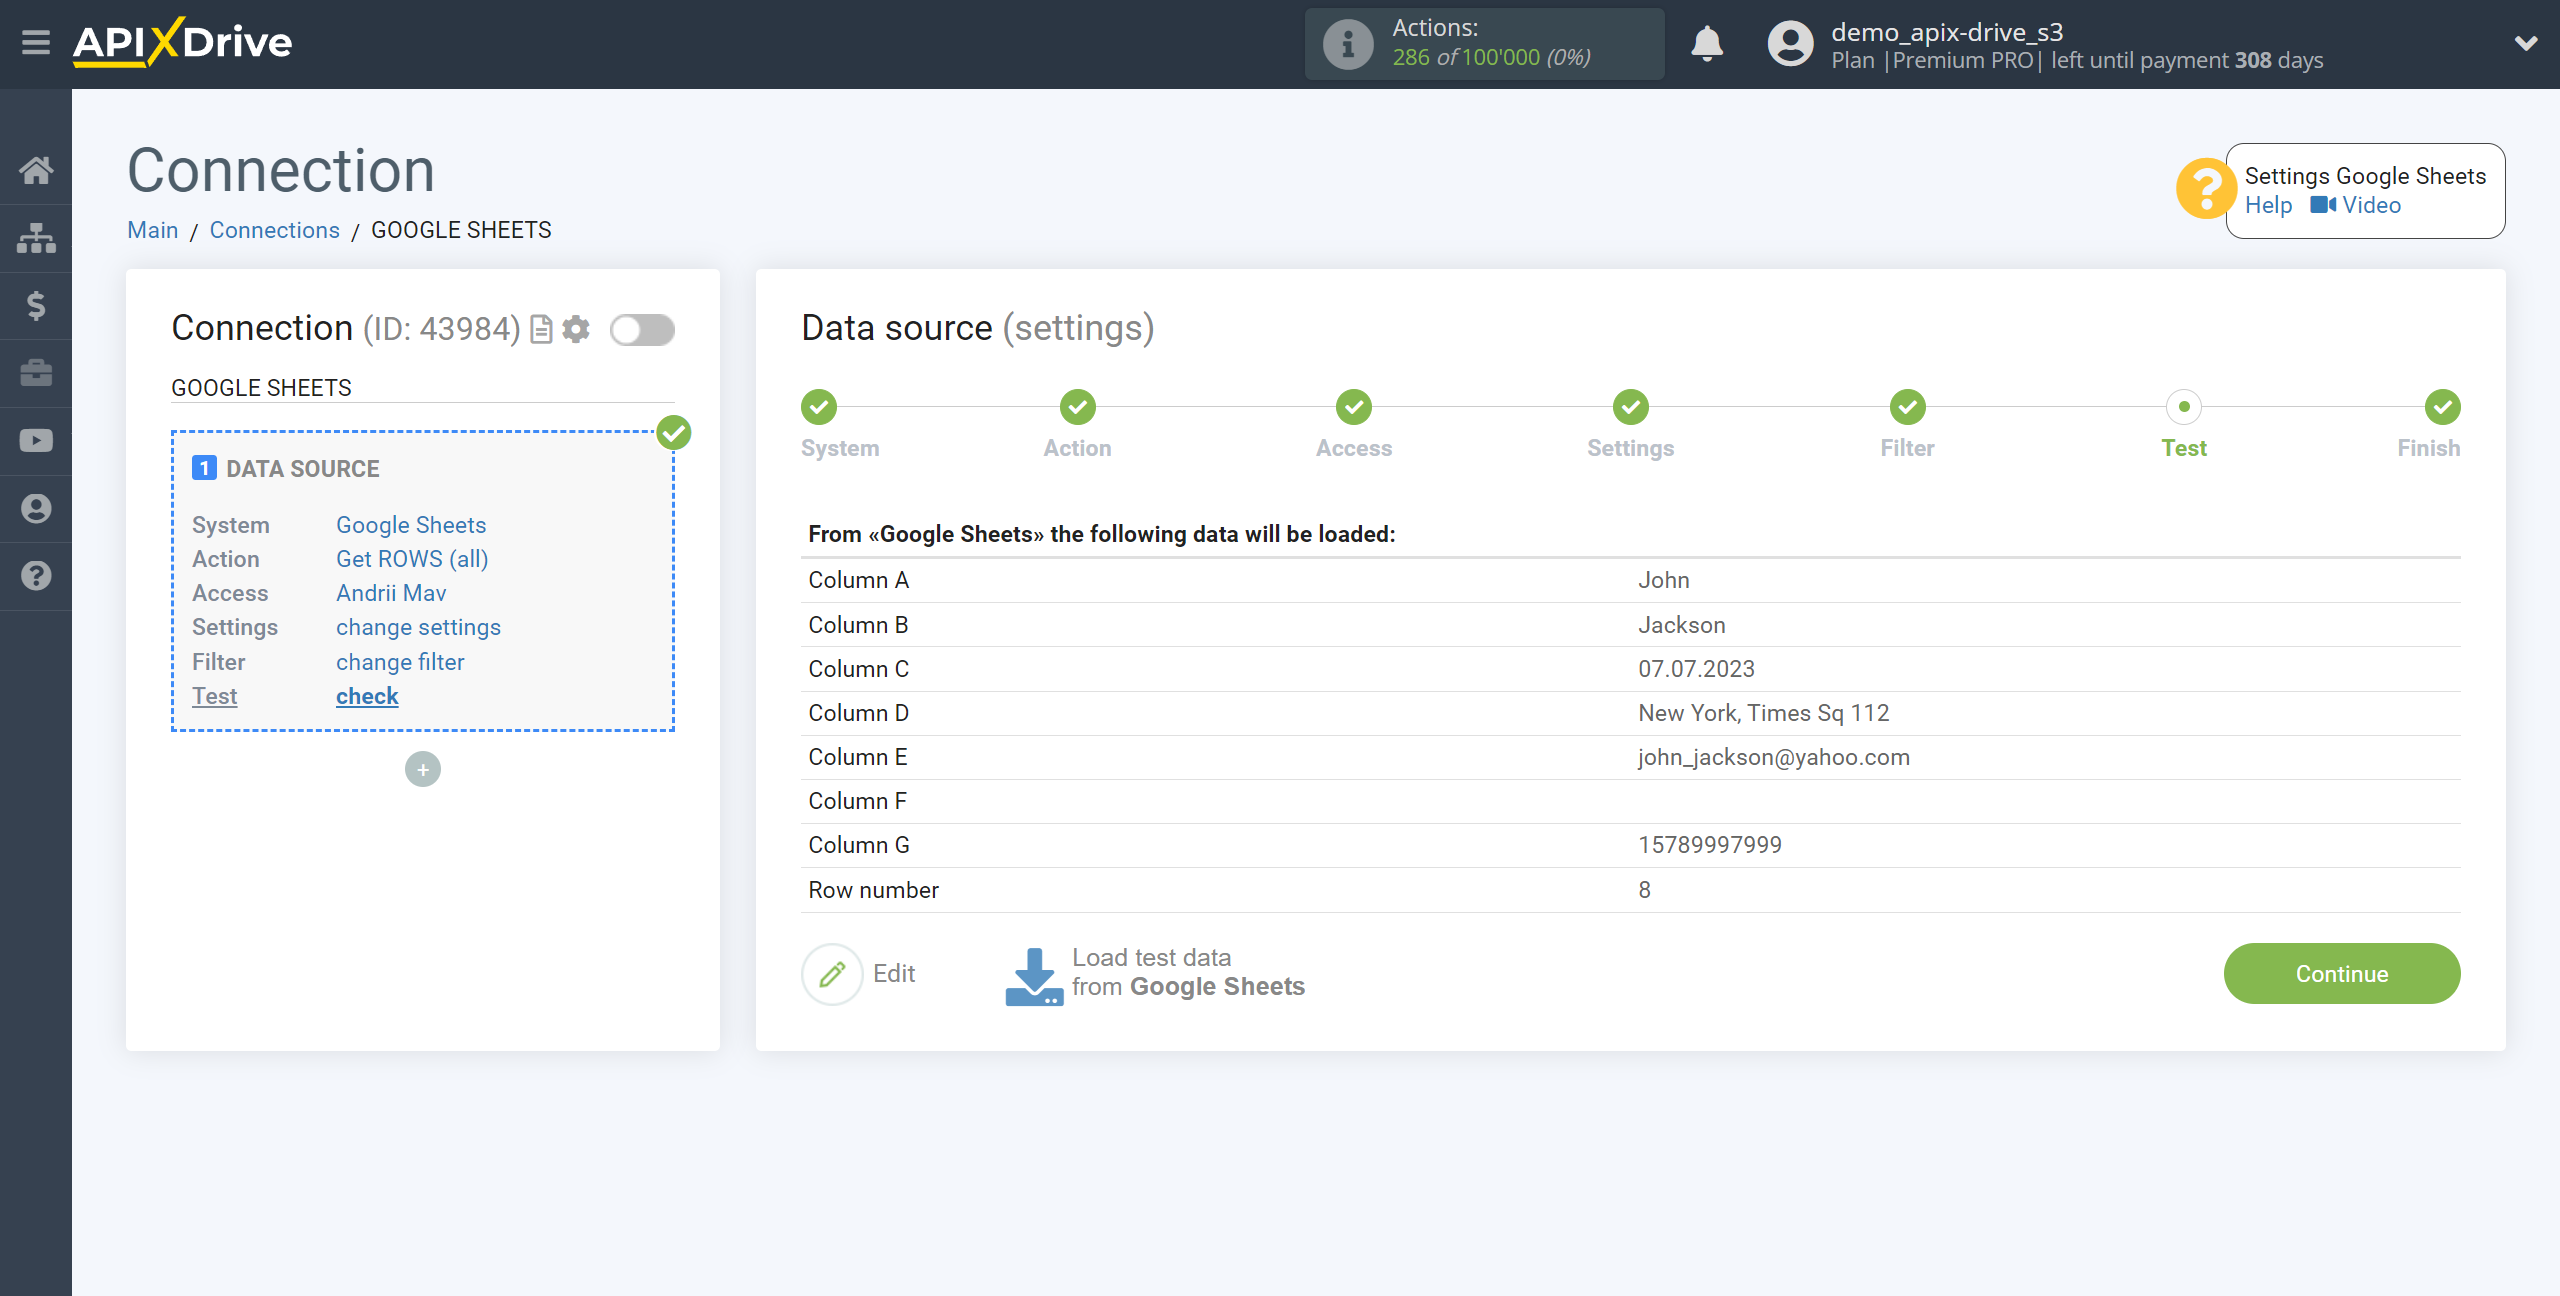Open change settings link for Settings
The width and height of the screenshot is (2560, 1296).
point(418,627)
